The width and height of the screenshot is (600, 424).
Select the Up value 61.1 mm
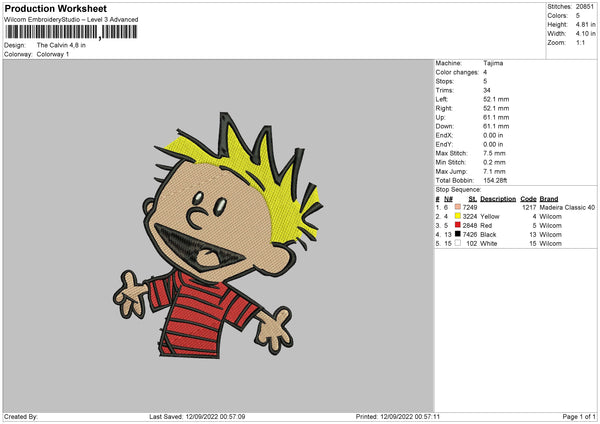click(496, 117)
